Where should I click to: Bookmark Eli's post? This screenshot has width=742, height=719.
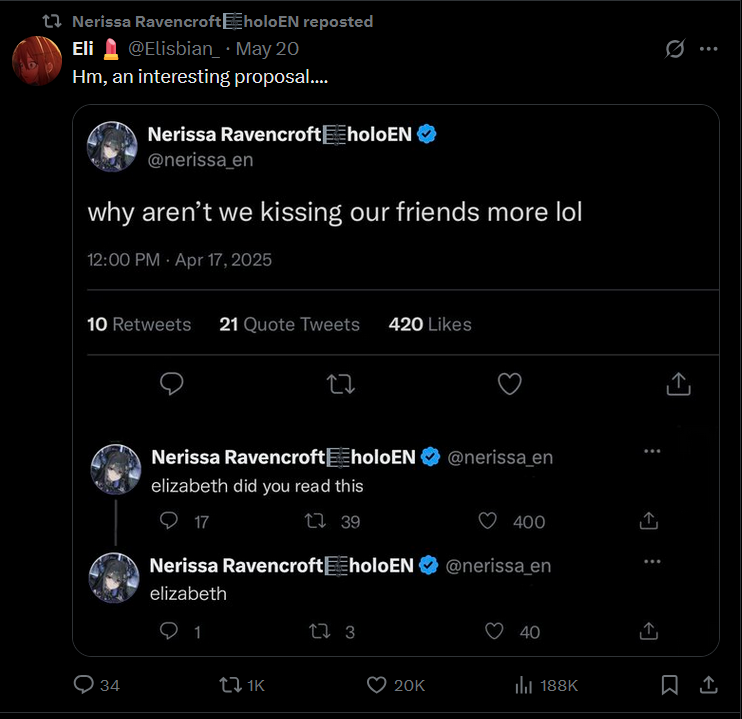[x=670, y=685]
